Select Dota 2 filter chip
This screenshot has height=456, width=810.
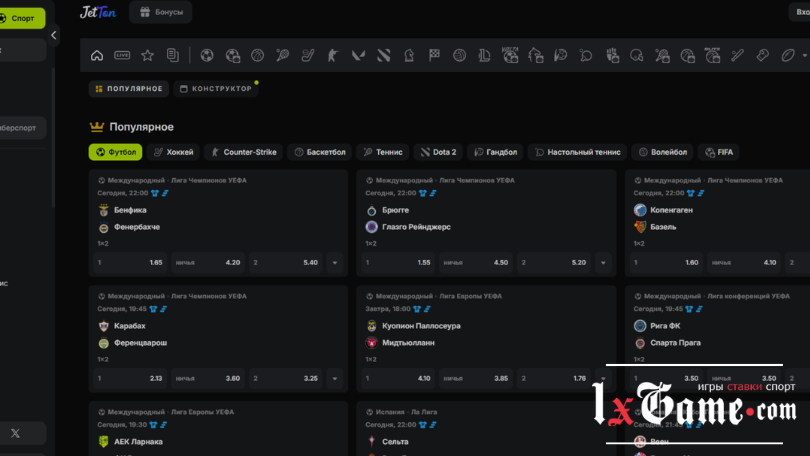tap(438, 152)
